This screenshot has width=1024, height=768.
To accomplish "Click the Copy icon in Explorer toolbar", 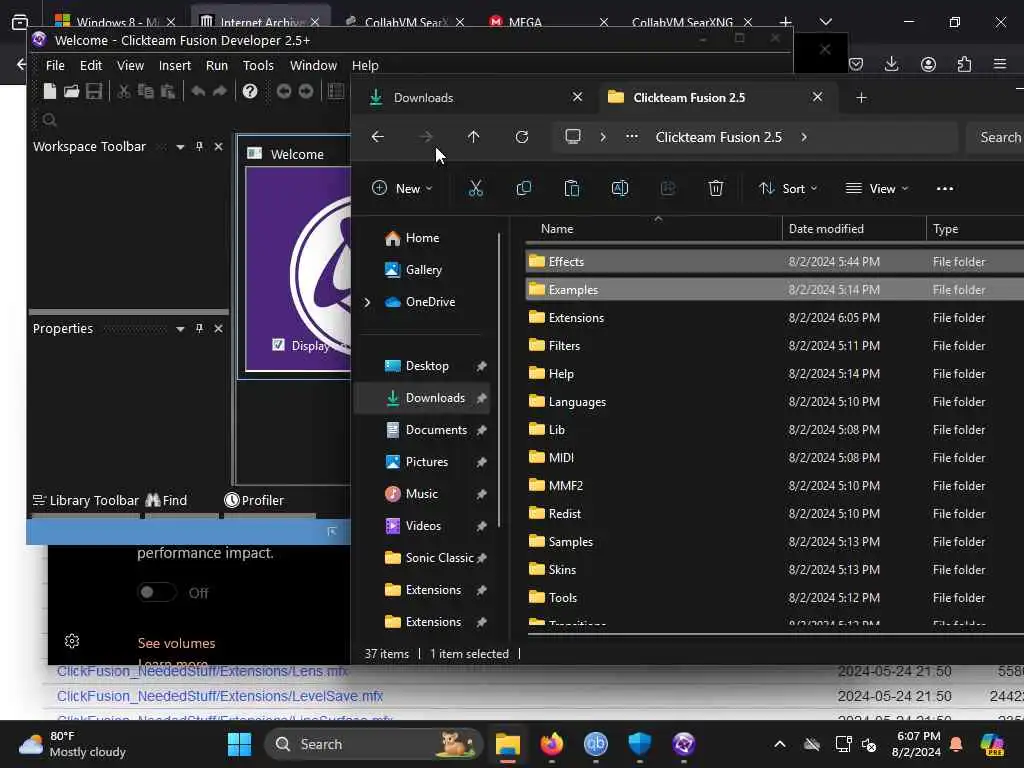I will (524, 189).
